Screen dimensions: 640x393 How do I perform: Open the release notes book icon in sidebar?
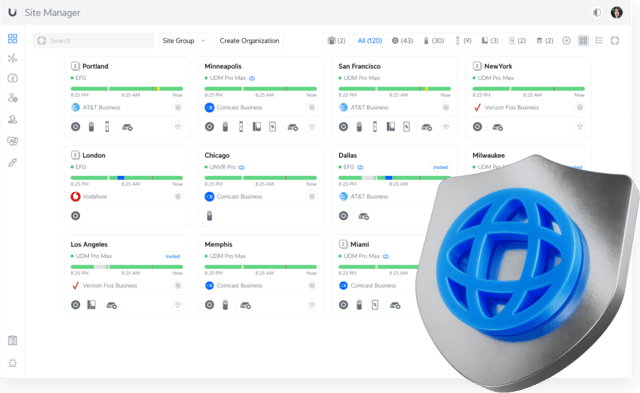[13, 340]
